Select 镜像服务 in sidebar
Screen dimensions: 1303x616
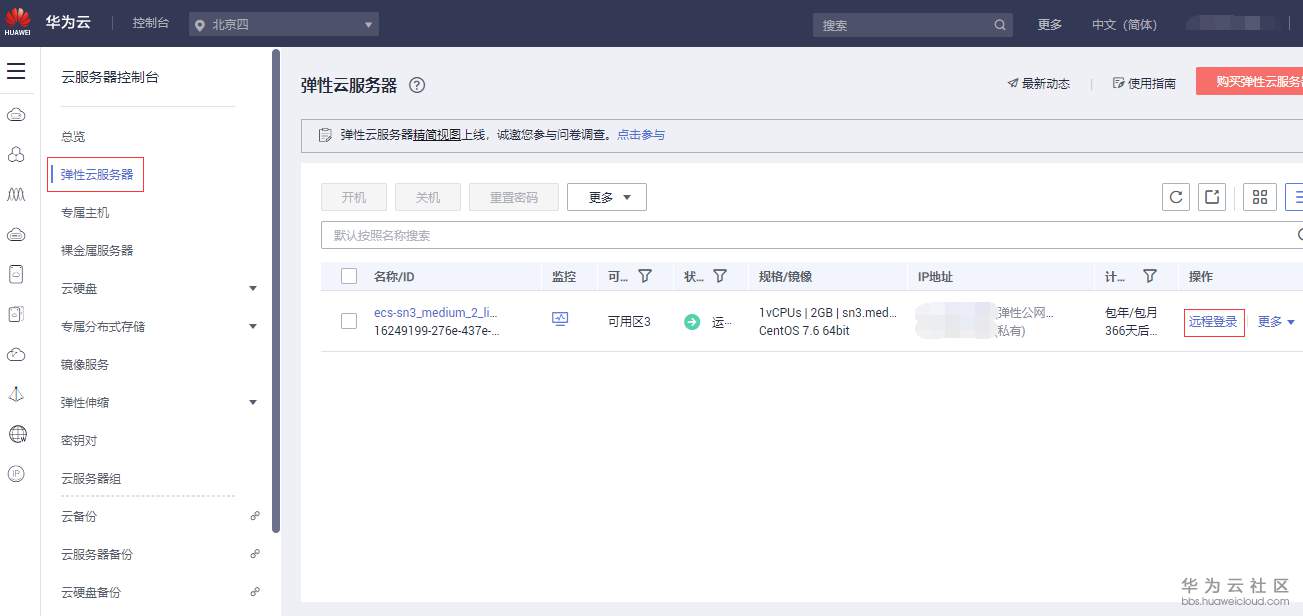click(x=85, y=365)
